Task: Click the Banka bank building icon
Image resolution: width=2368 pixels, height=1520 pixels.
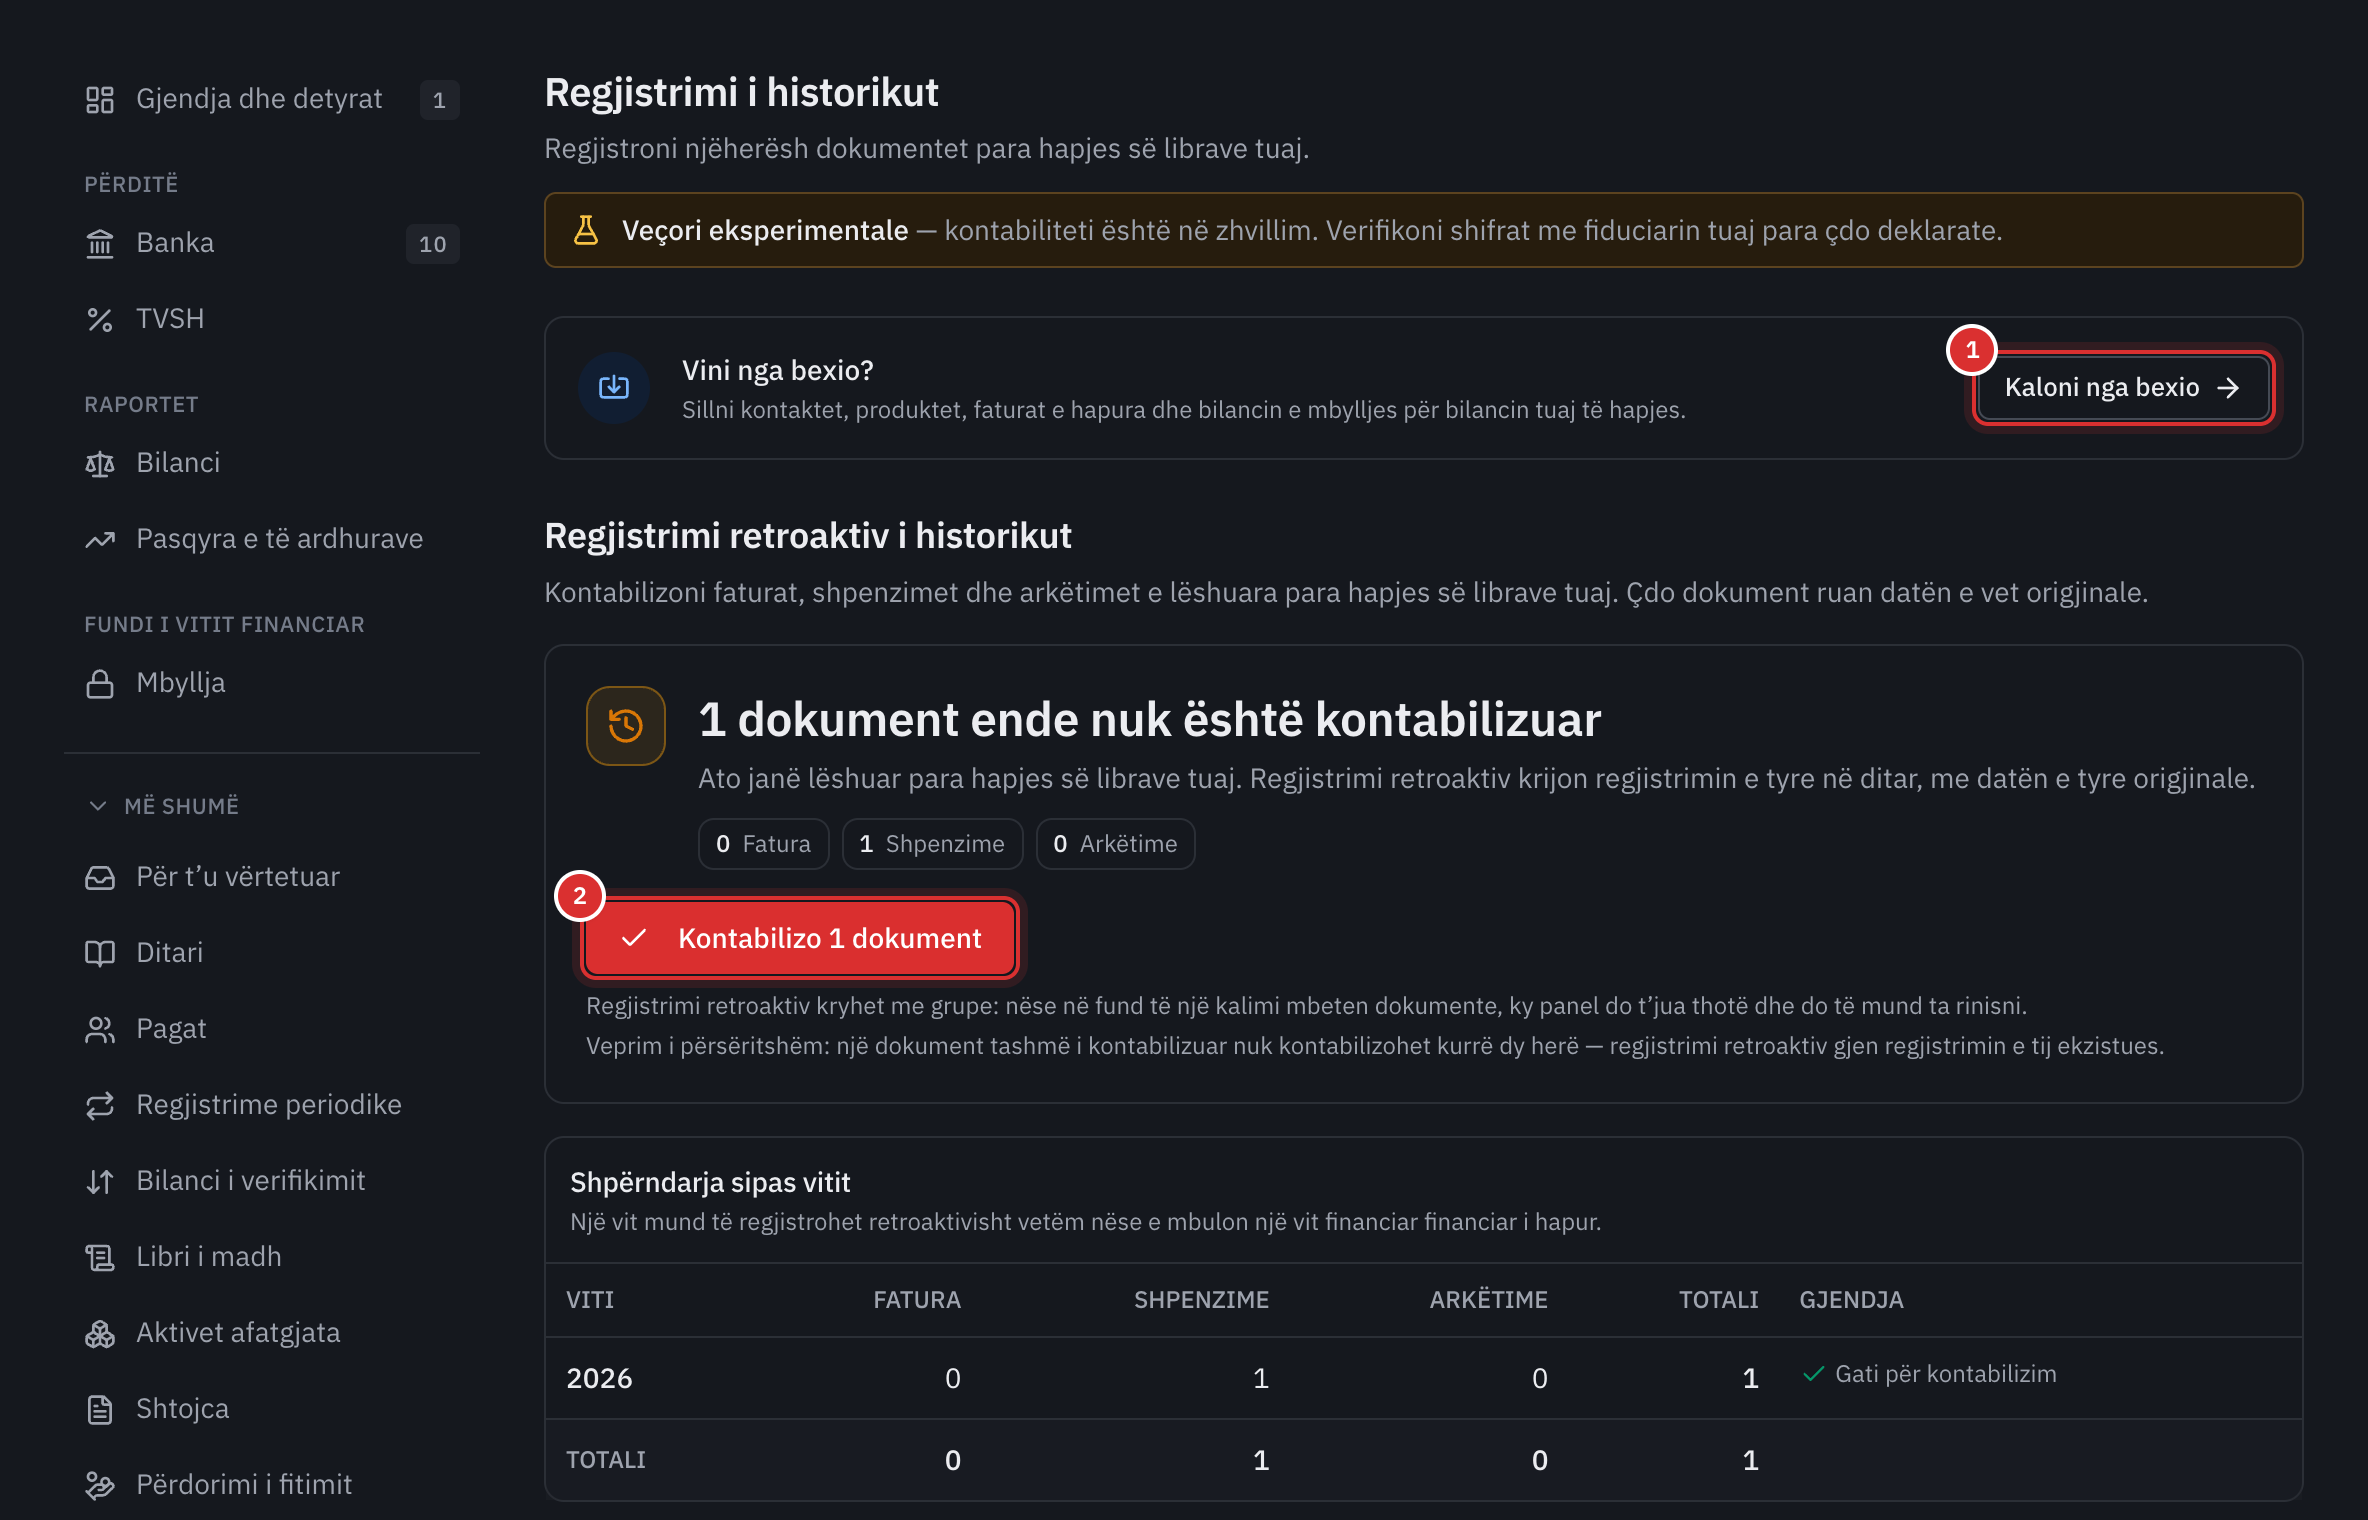Action: coord(100,243)
